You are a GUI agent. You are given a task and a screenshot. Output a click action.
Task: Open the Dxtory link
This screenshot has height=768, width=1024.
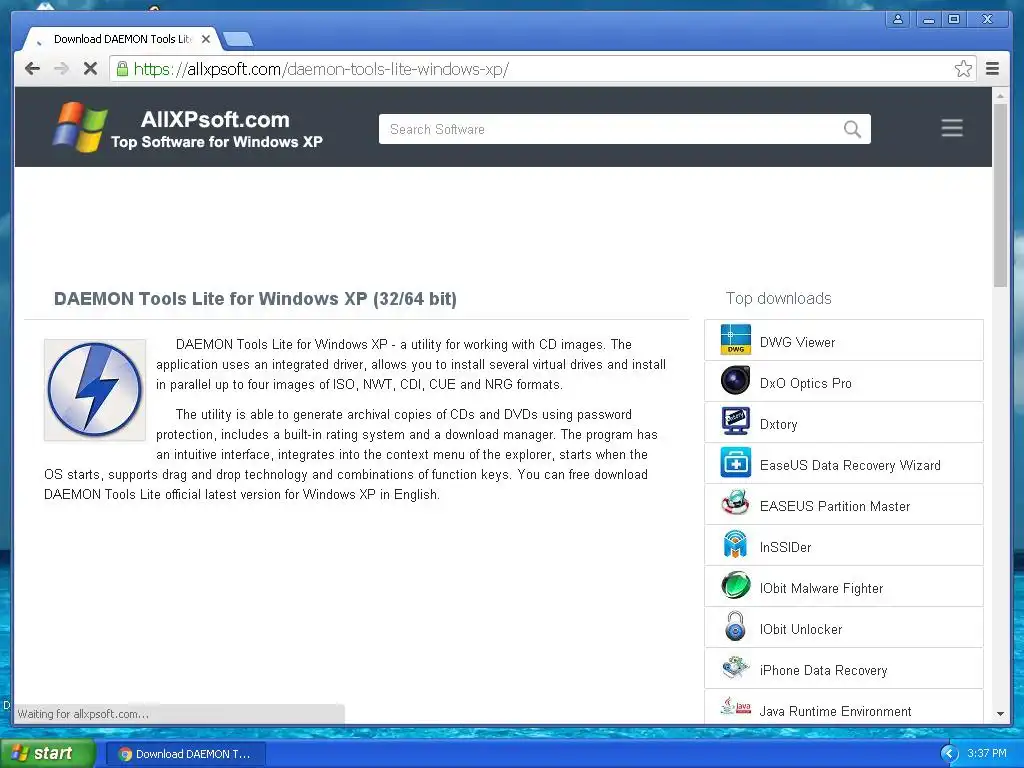pyautogui.click(x=778, y=424)
